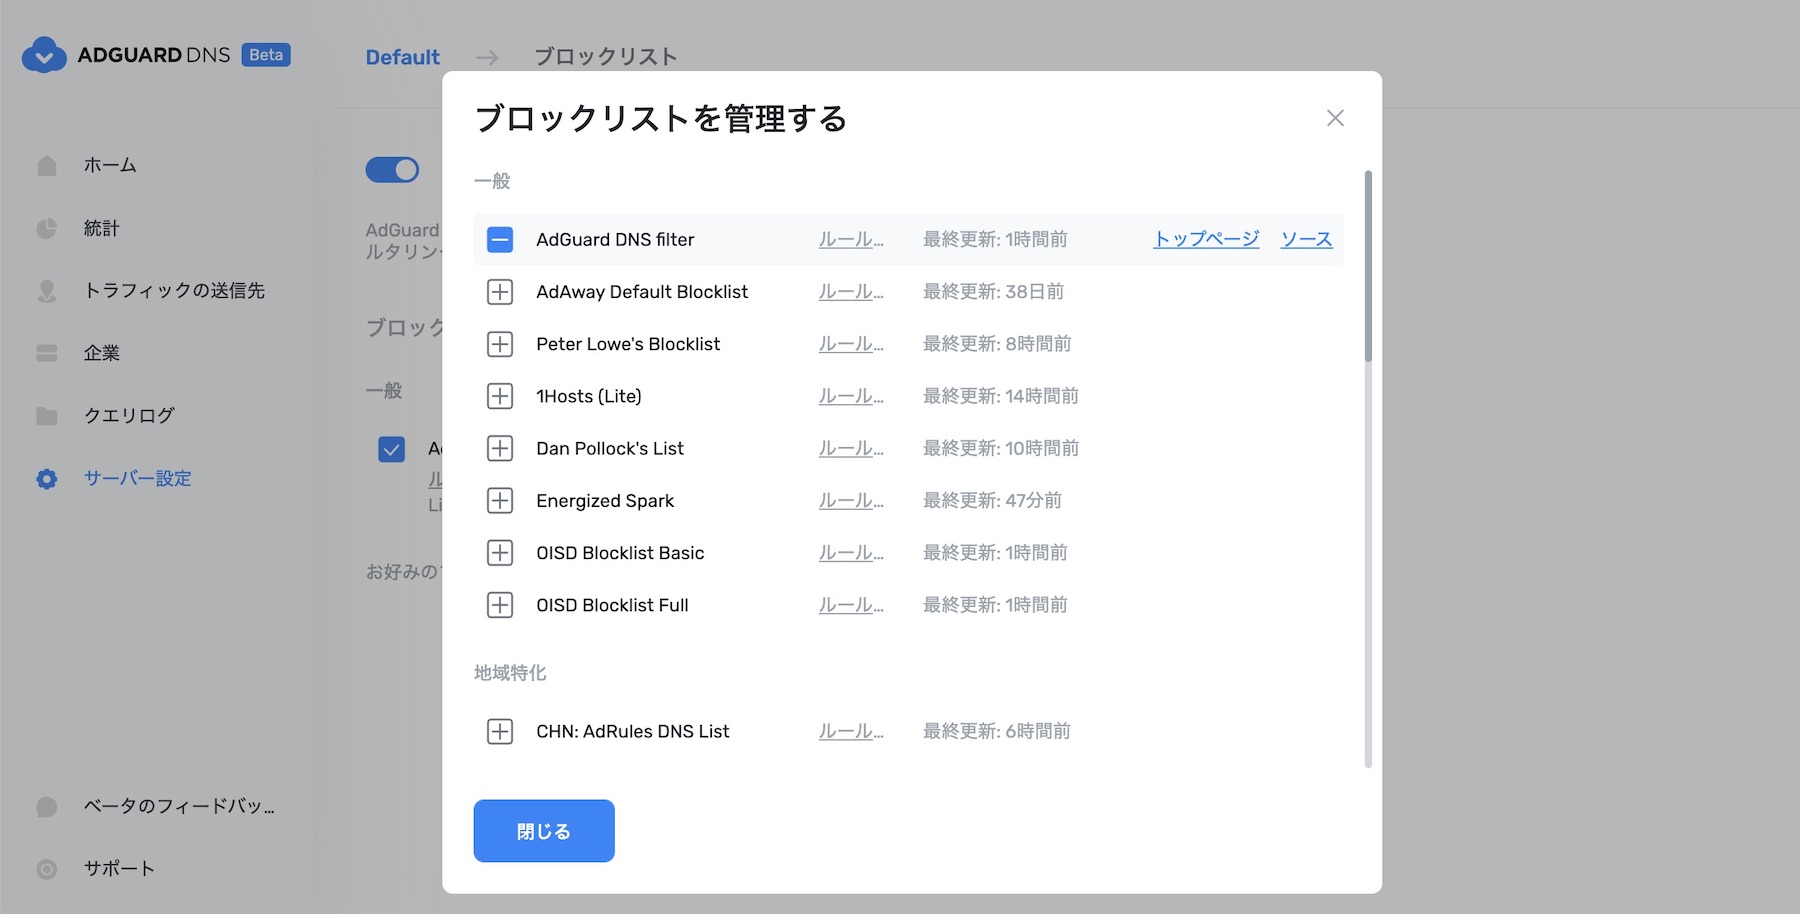Close the blocklist dialog with X
This screenshot has height=914, width=1800.
point(1335,118)
